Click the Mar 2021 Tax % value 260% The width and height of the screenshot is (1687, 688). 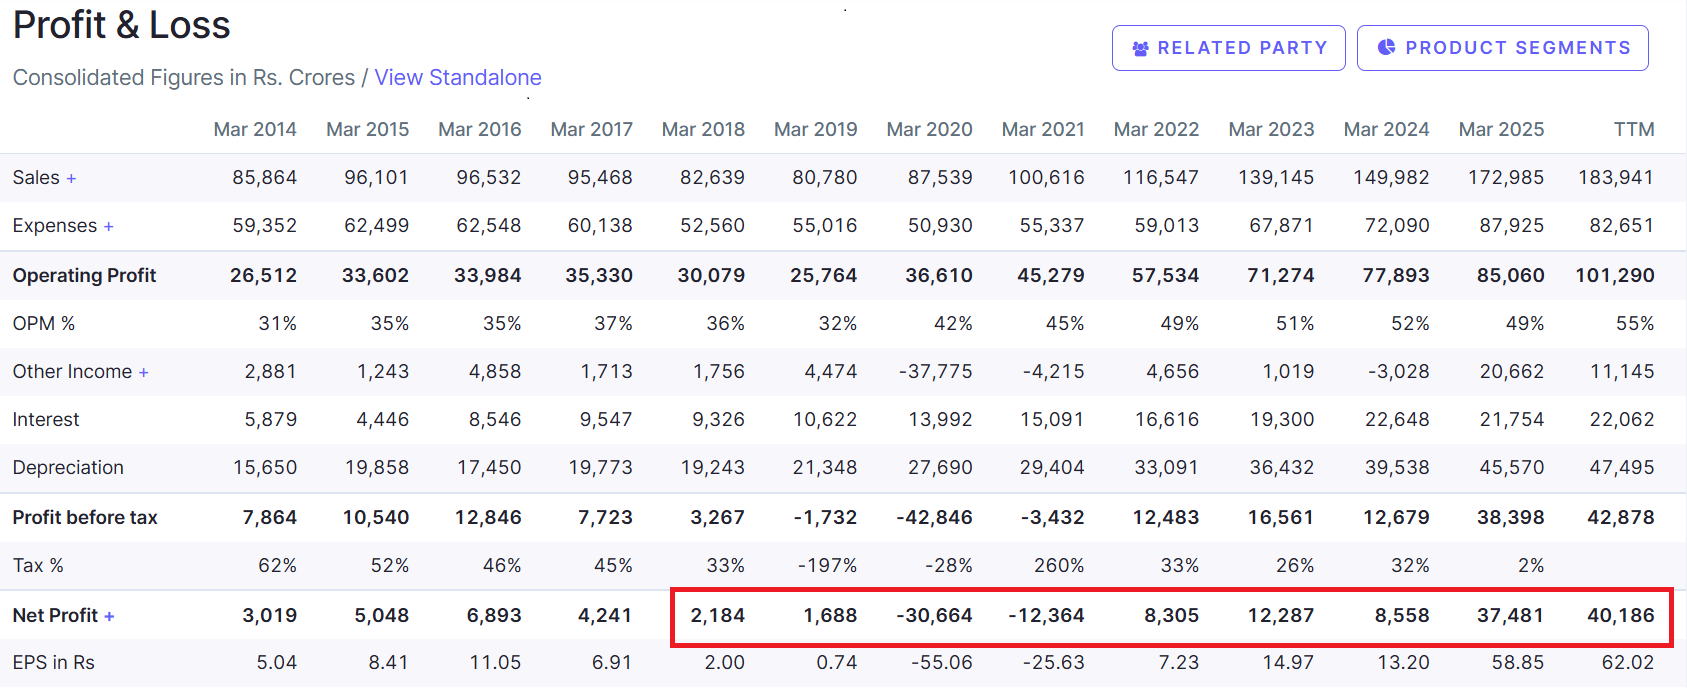point(1058,566)
